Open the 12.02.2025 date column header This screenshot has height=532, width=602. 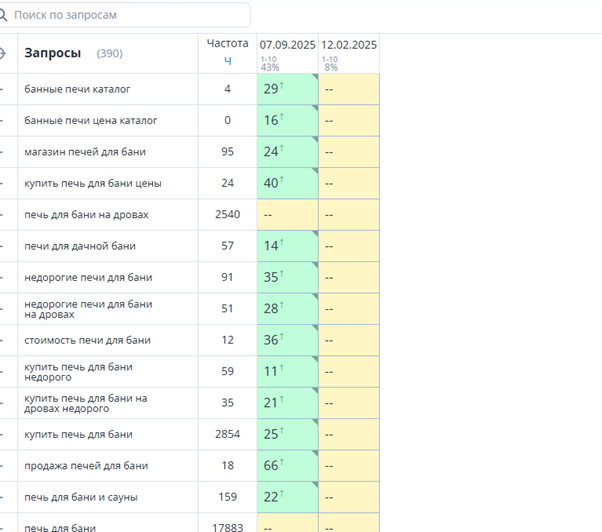[x=349, y=45]
